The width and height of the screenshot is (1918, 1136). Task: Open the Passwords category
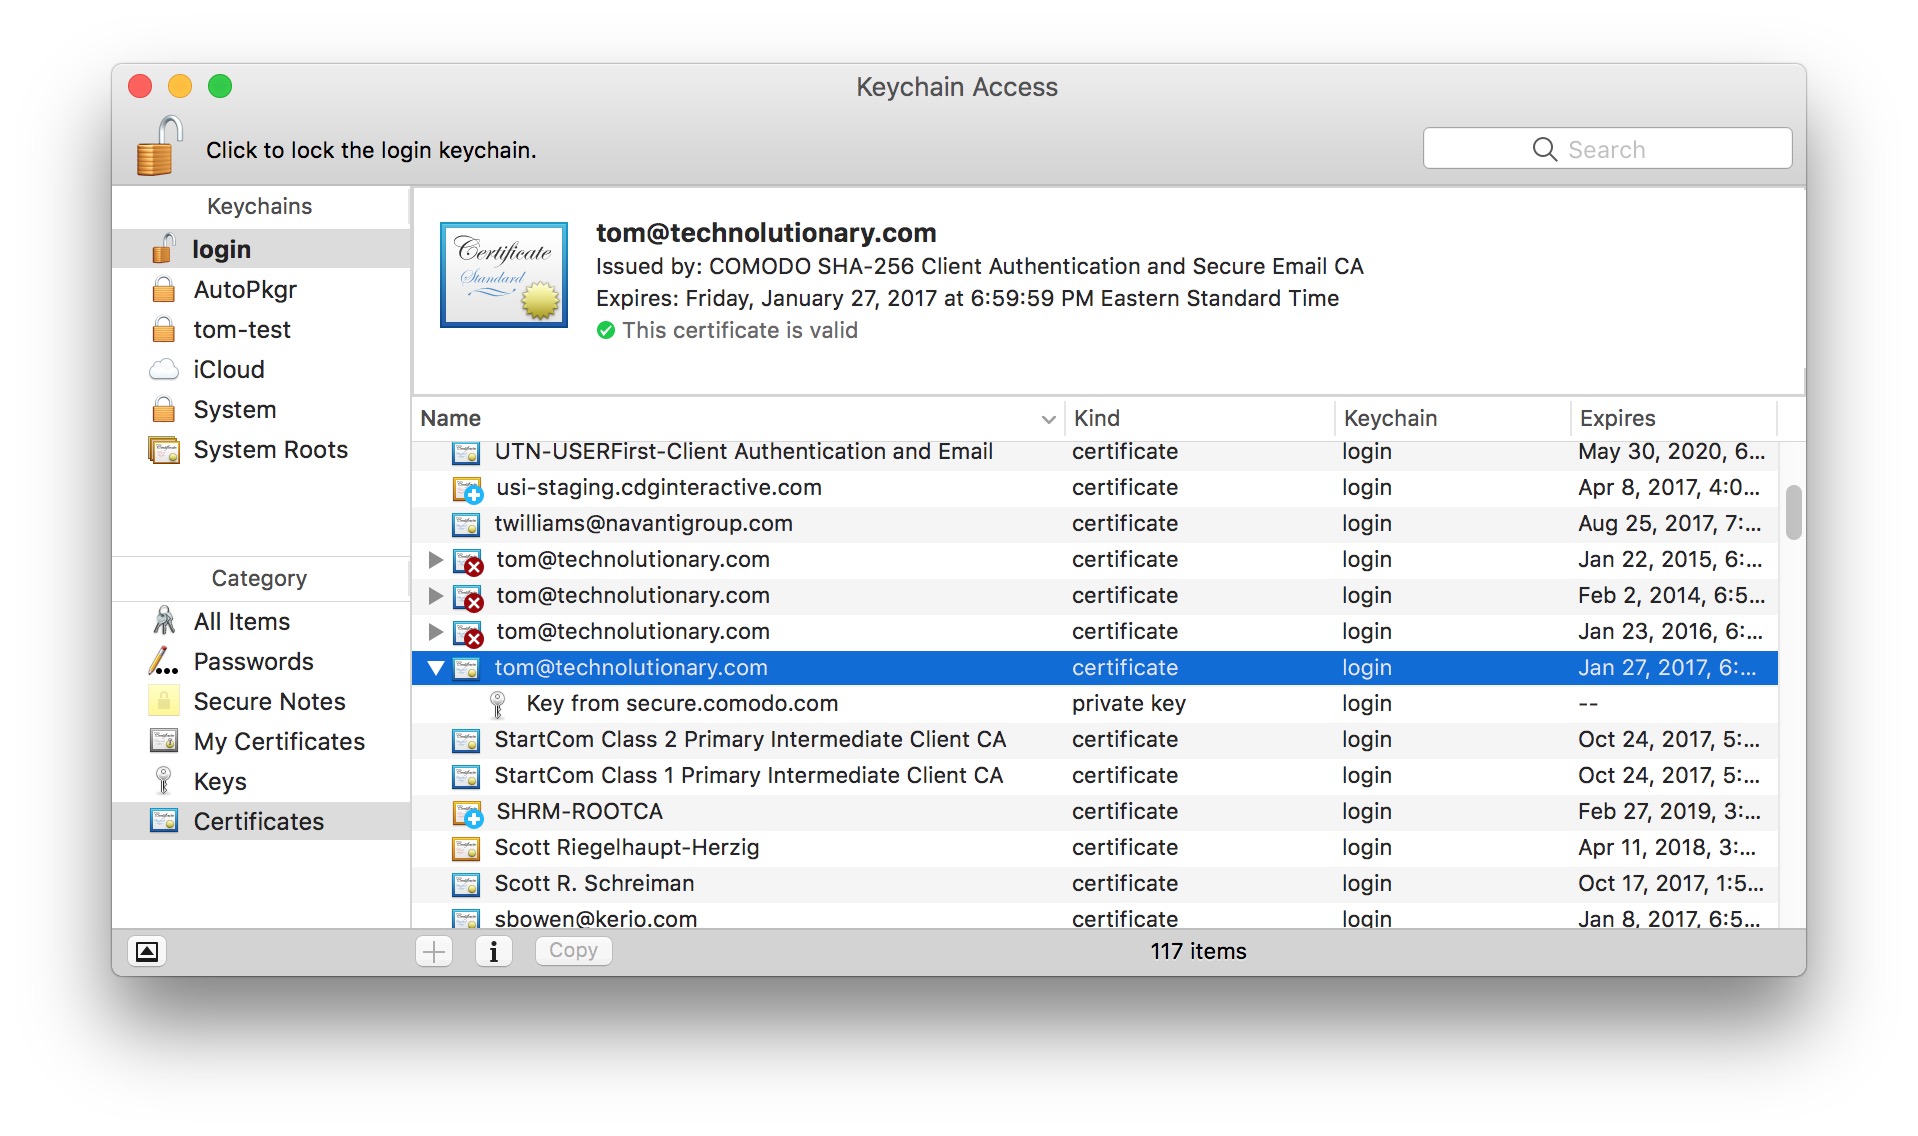(x=253, y=662)
